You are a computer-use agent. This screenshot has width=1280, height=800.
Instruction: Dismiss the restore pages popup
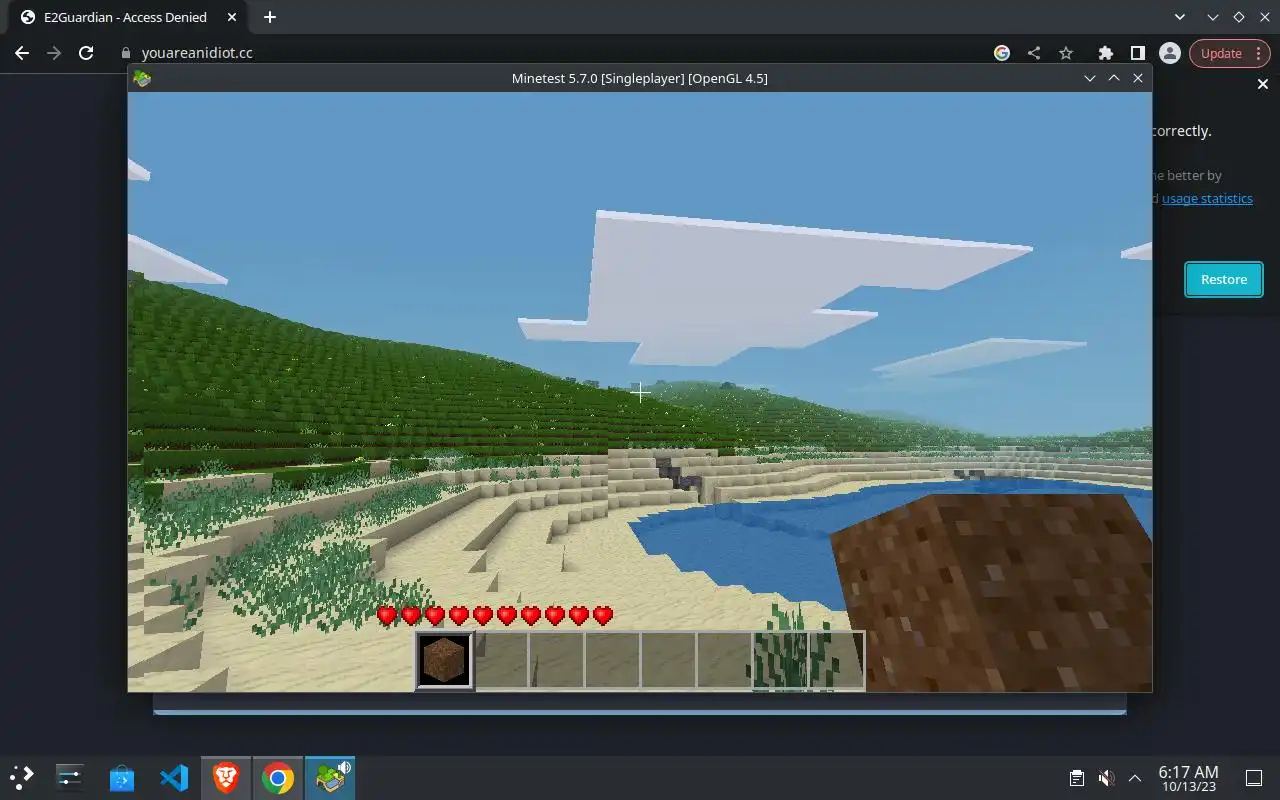click(1262, 84)
